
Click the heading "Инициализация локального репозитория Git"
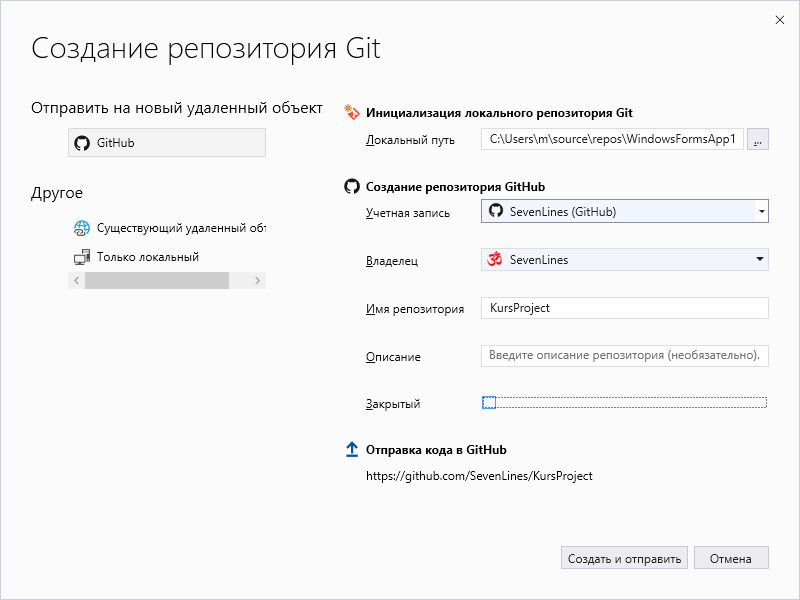coord(499,113)
